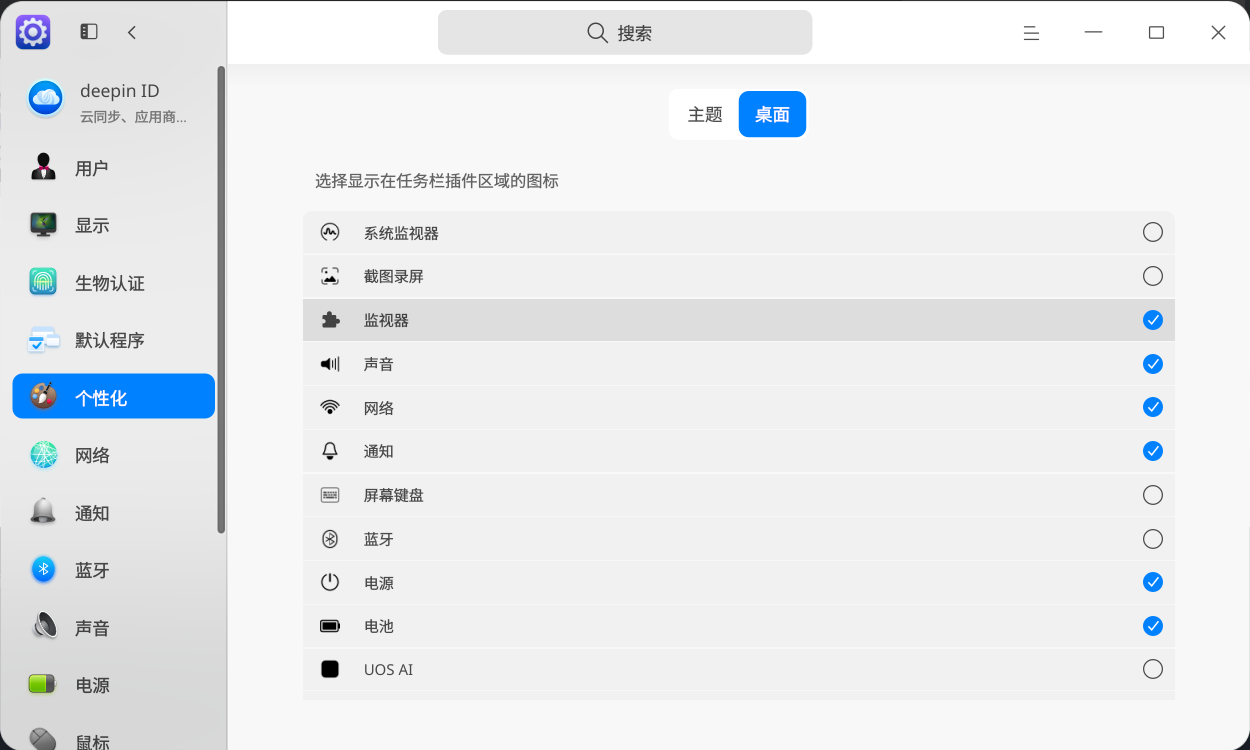Click the 蓝牙 bluetooth icon in sidebar
1250x750 pixels.
pos(43,570)
